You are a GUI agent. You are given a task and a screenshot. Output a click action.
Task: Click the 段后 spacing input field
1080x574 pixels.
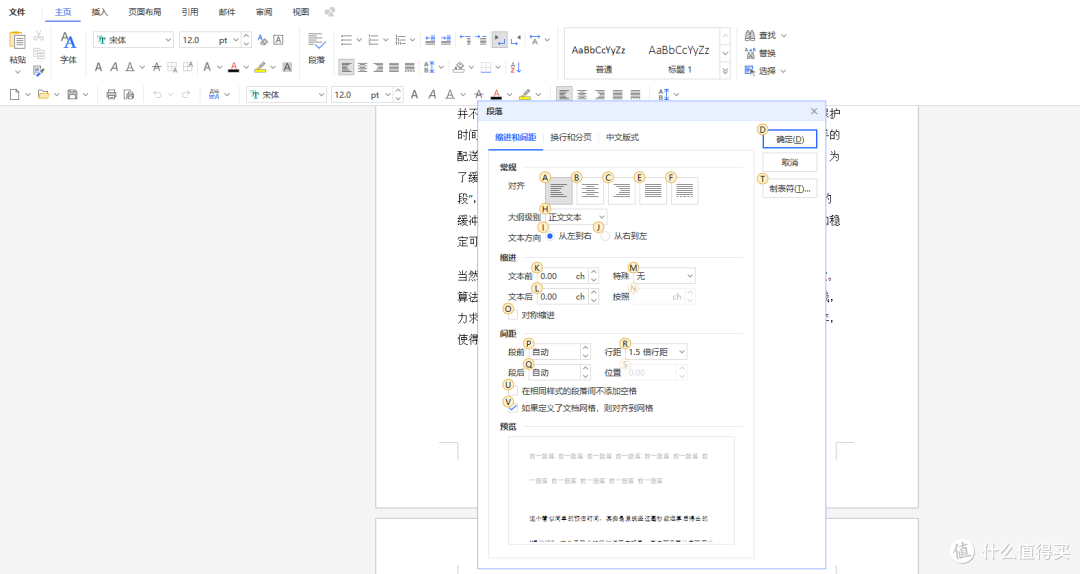click(554, 372)
